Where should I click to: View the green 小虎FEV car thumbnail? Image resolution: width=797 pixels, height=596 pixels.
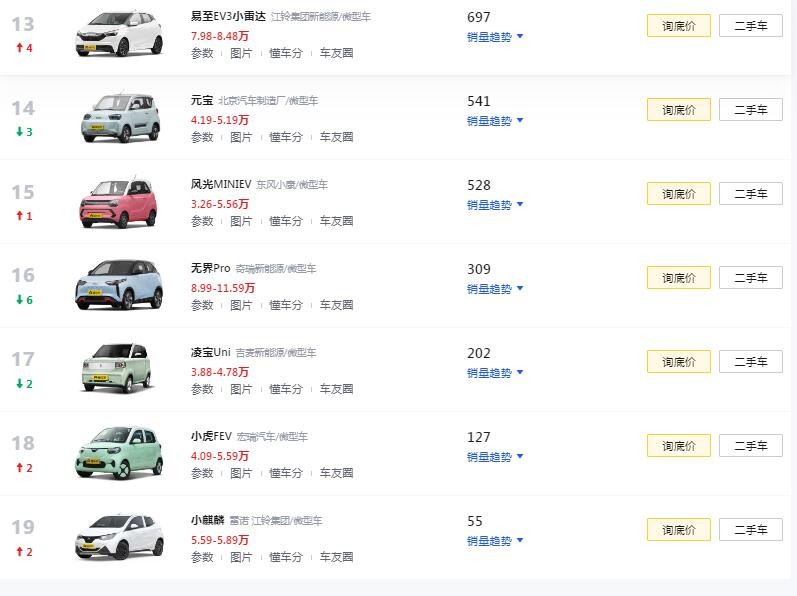click(x=118, y=454)
